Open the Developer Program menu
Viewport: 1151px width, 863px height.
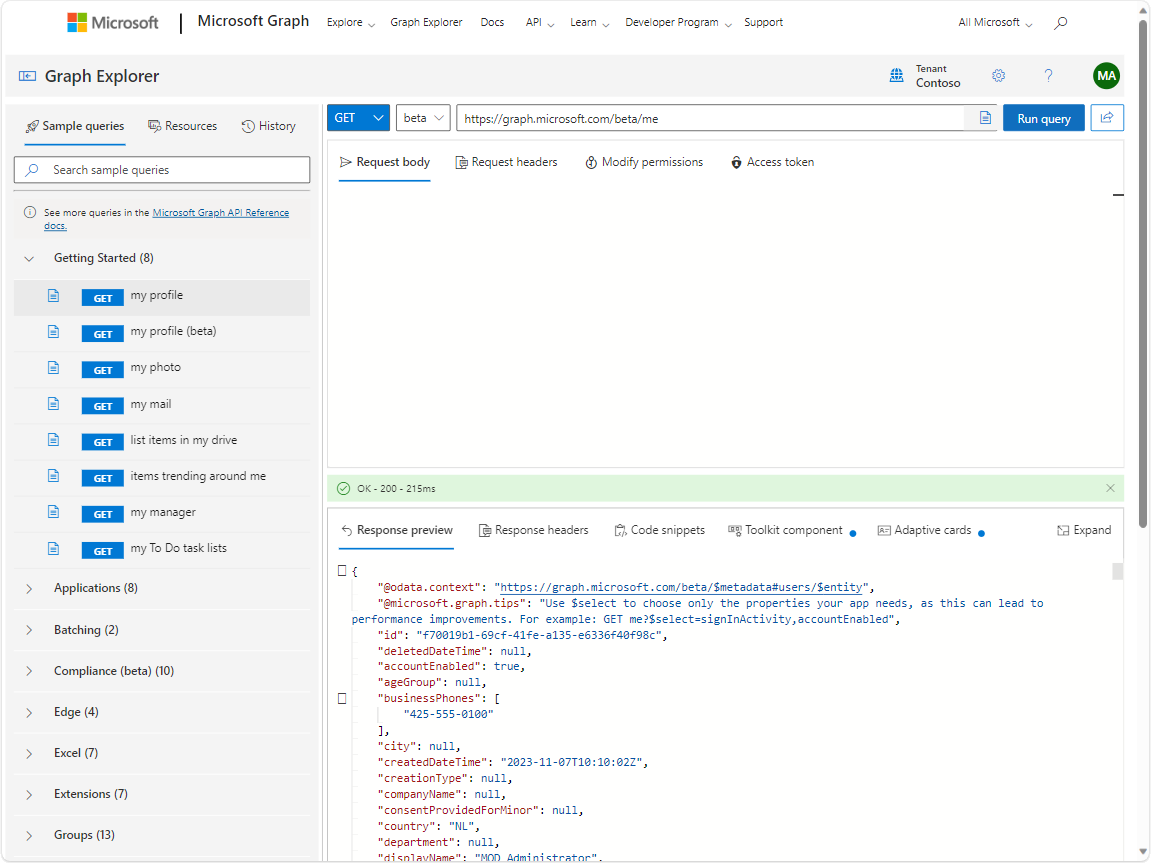tap(678, 23)
